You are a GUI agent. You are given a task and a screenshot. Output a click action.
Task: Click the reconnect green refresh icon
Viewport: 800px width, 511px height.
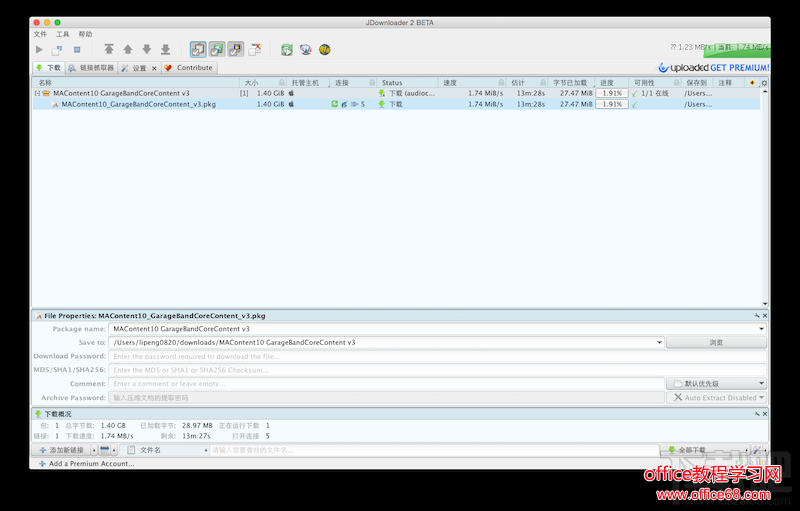tap(287, 49)
